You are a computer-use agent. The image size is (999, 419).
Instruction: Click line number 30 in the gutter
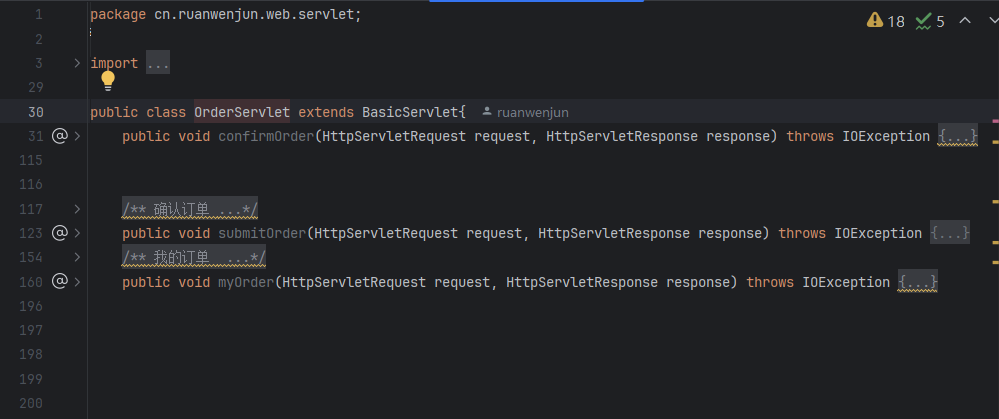pos(36,112)
